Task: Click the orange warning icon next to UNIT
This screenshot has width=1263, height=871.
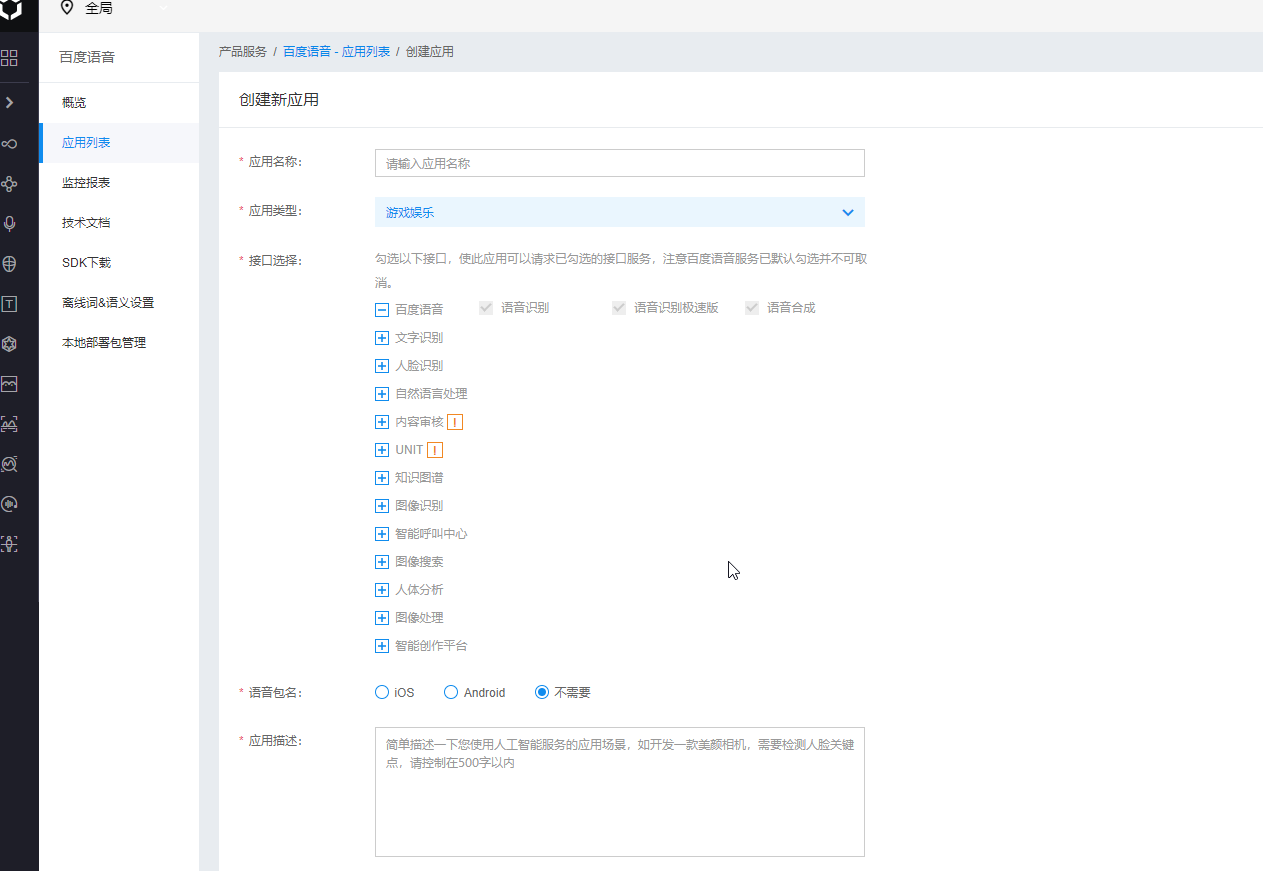Action: point(435,450)
